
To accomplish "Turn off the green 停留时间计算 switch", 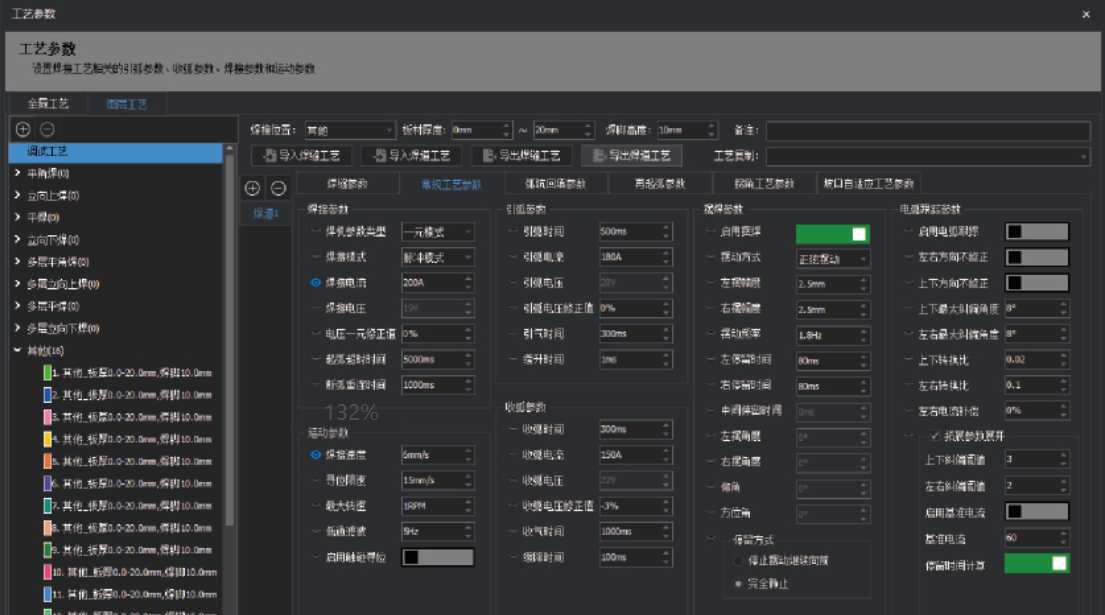I will 1037,563.
